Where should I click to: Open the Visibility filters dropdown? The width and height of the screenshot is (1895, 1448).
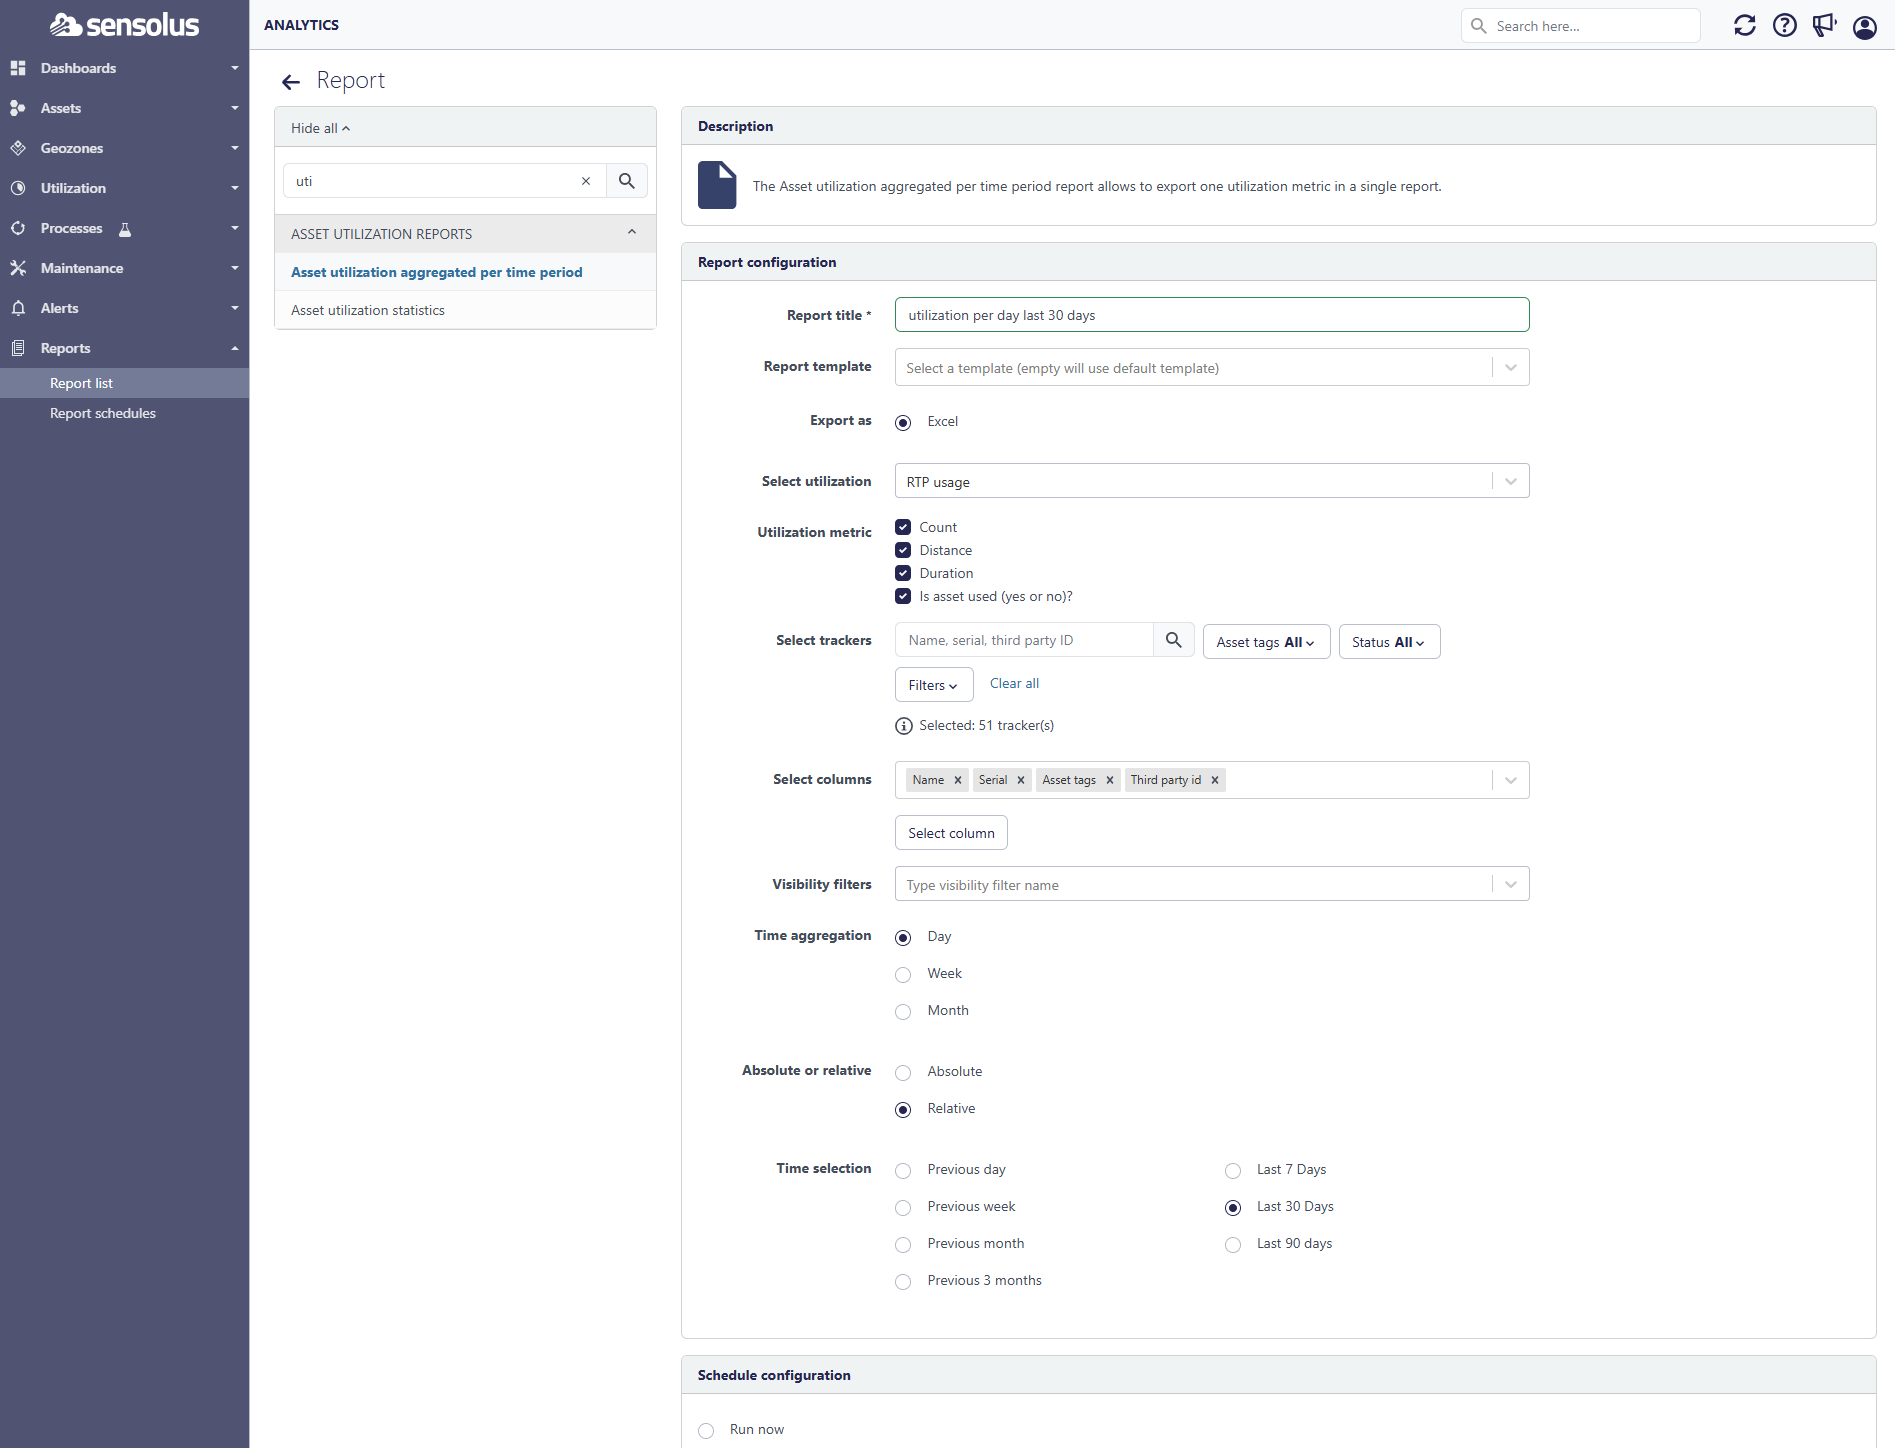click(x=1212, y=884)
